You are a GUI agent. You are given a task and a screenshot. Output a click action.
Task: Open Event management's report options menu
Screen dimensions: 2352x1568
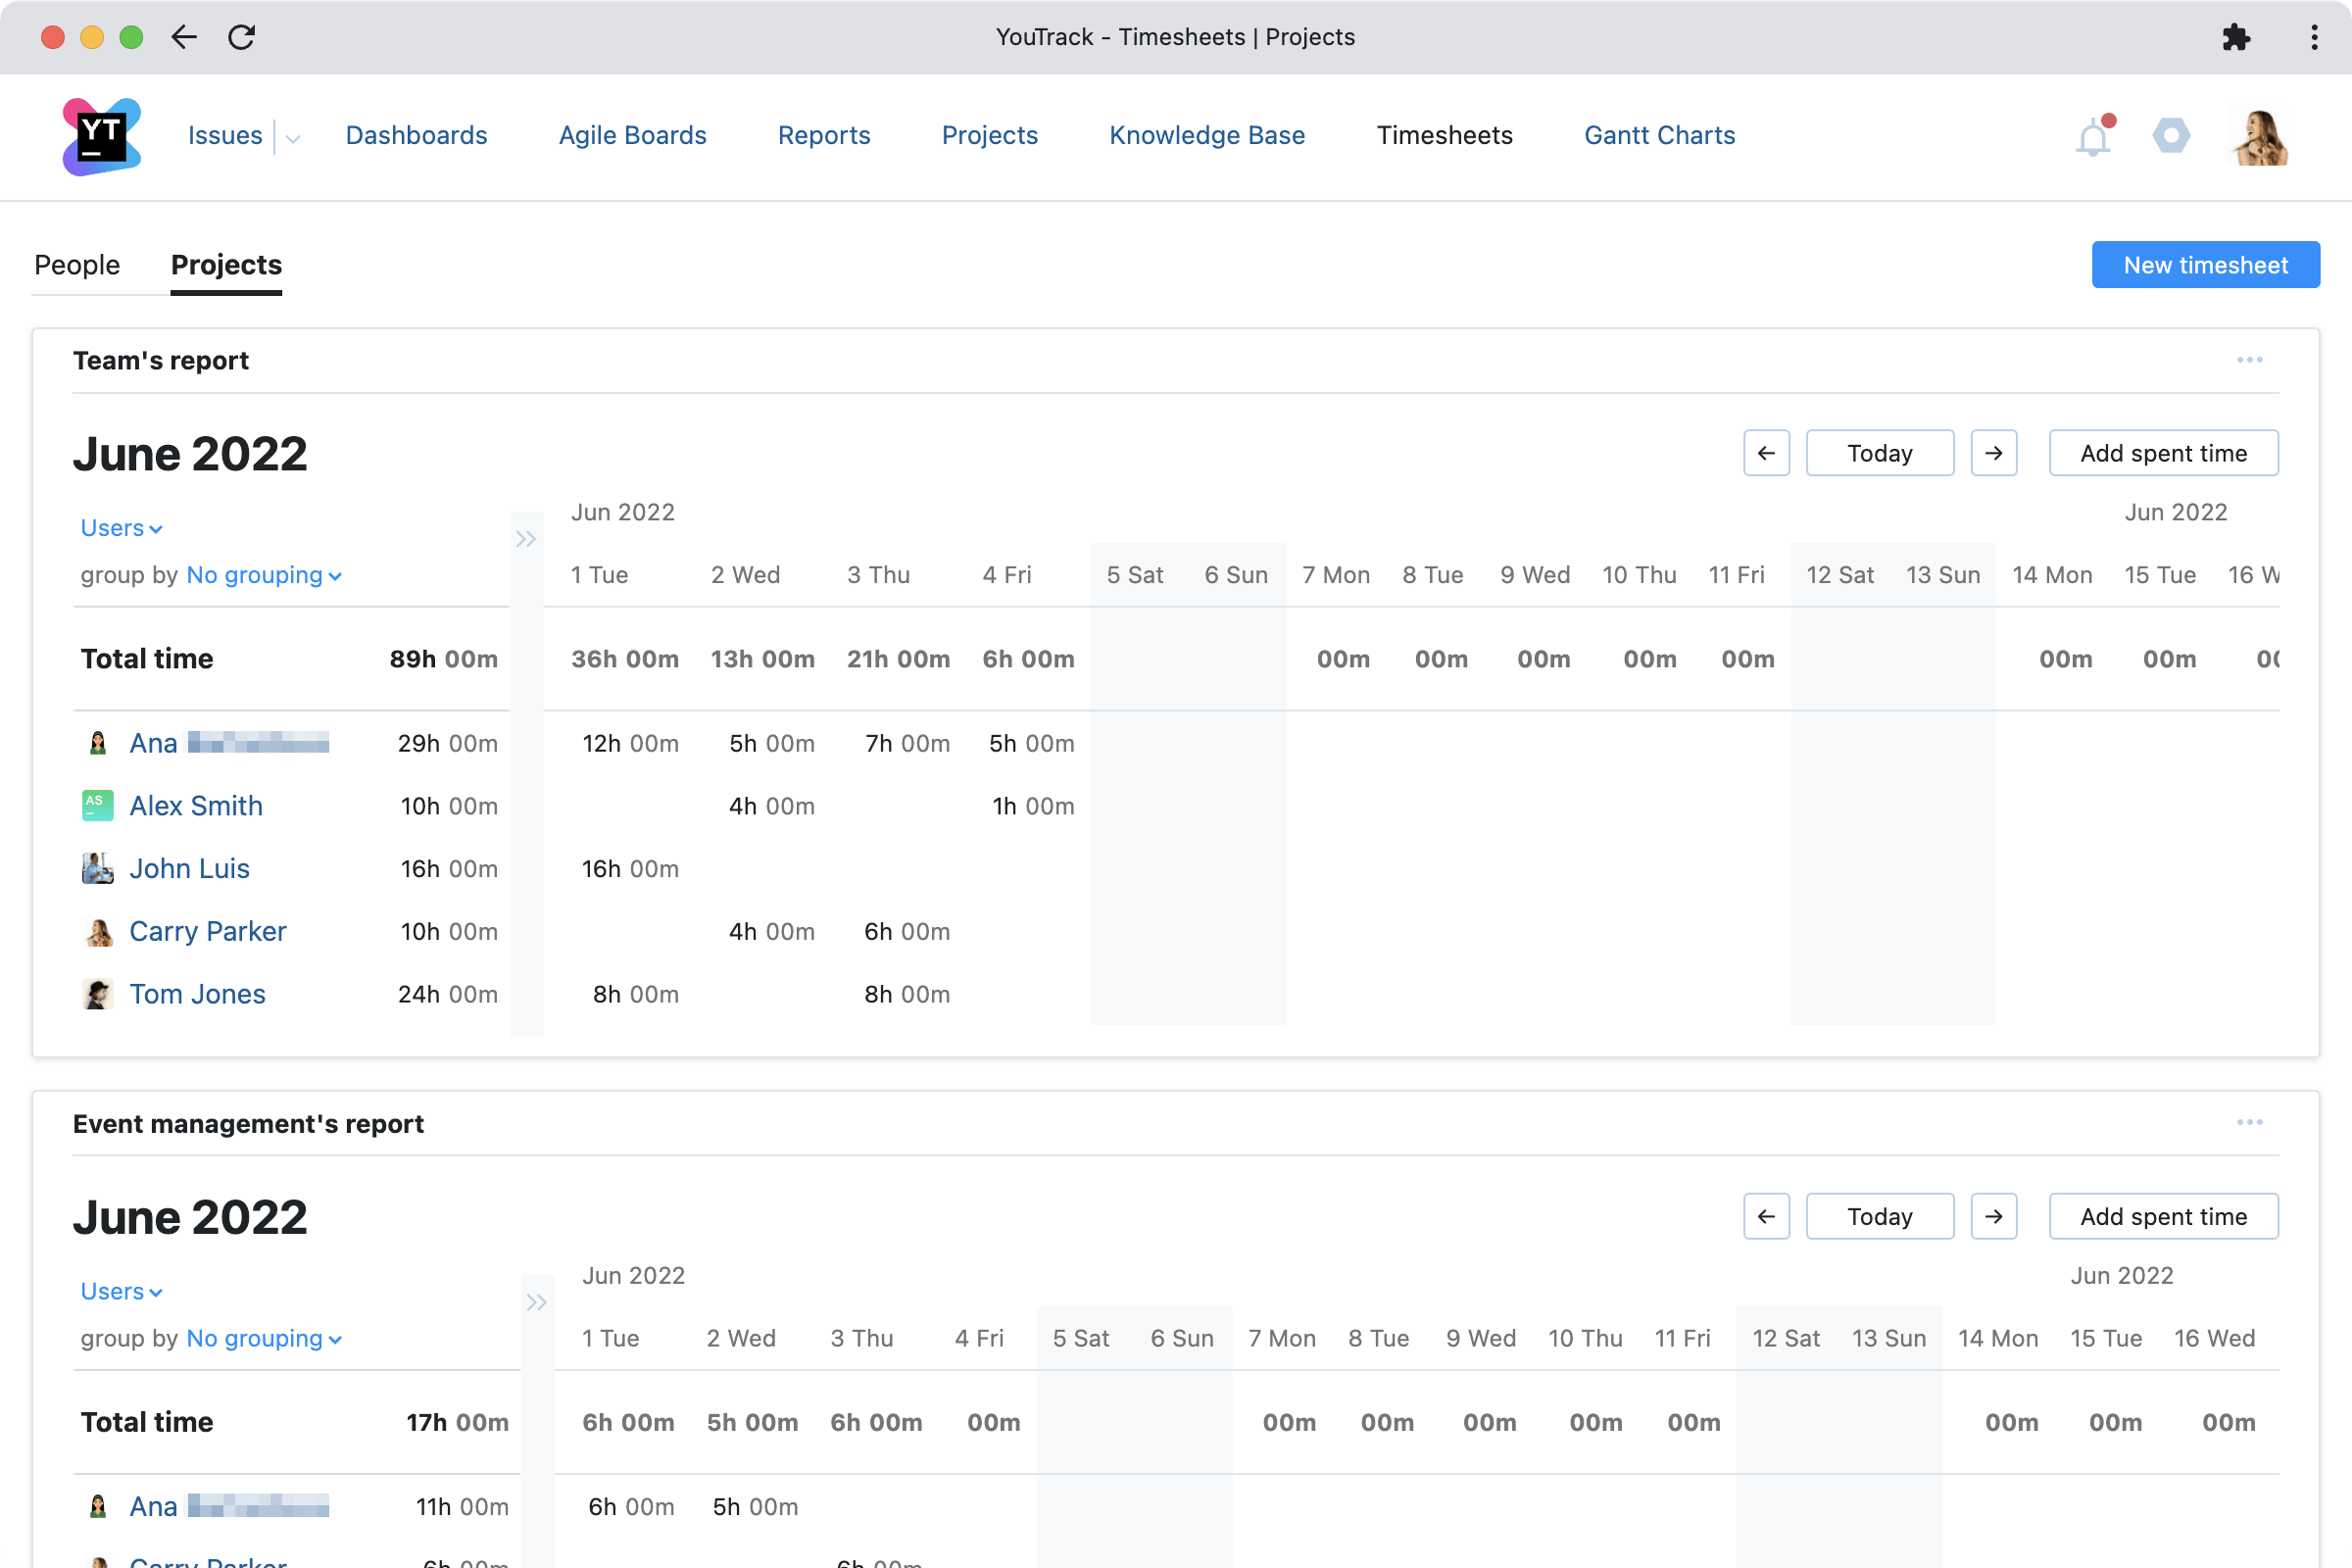(2250, 1122)
